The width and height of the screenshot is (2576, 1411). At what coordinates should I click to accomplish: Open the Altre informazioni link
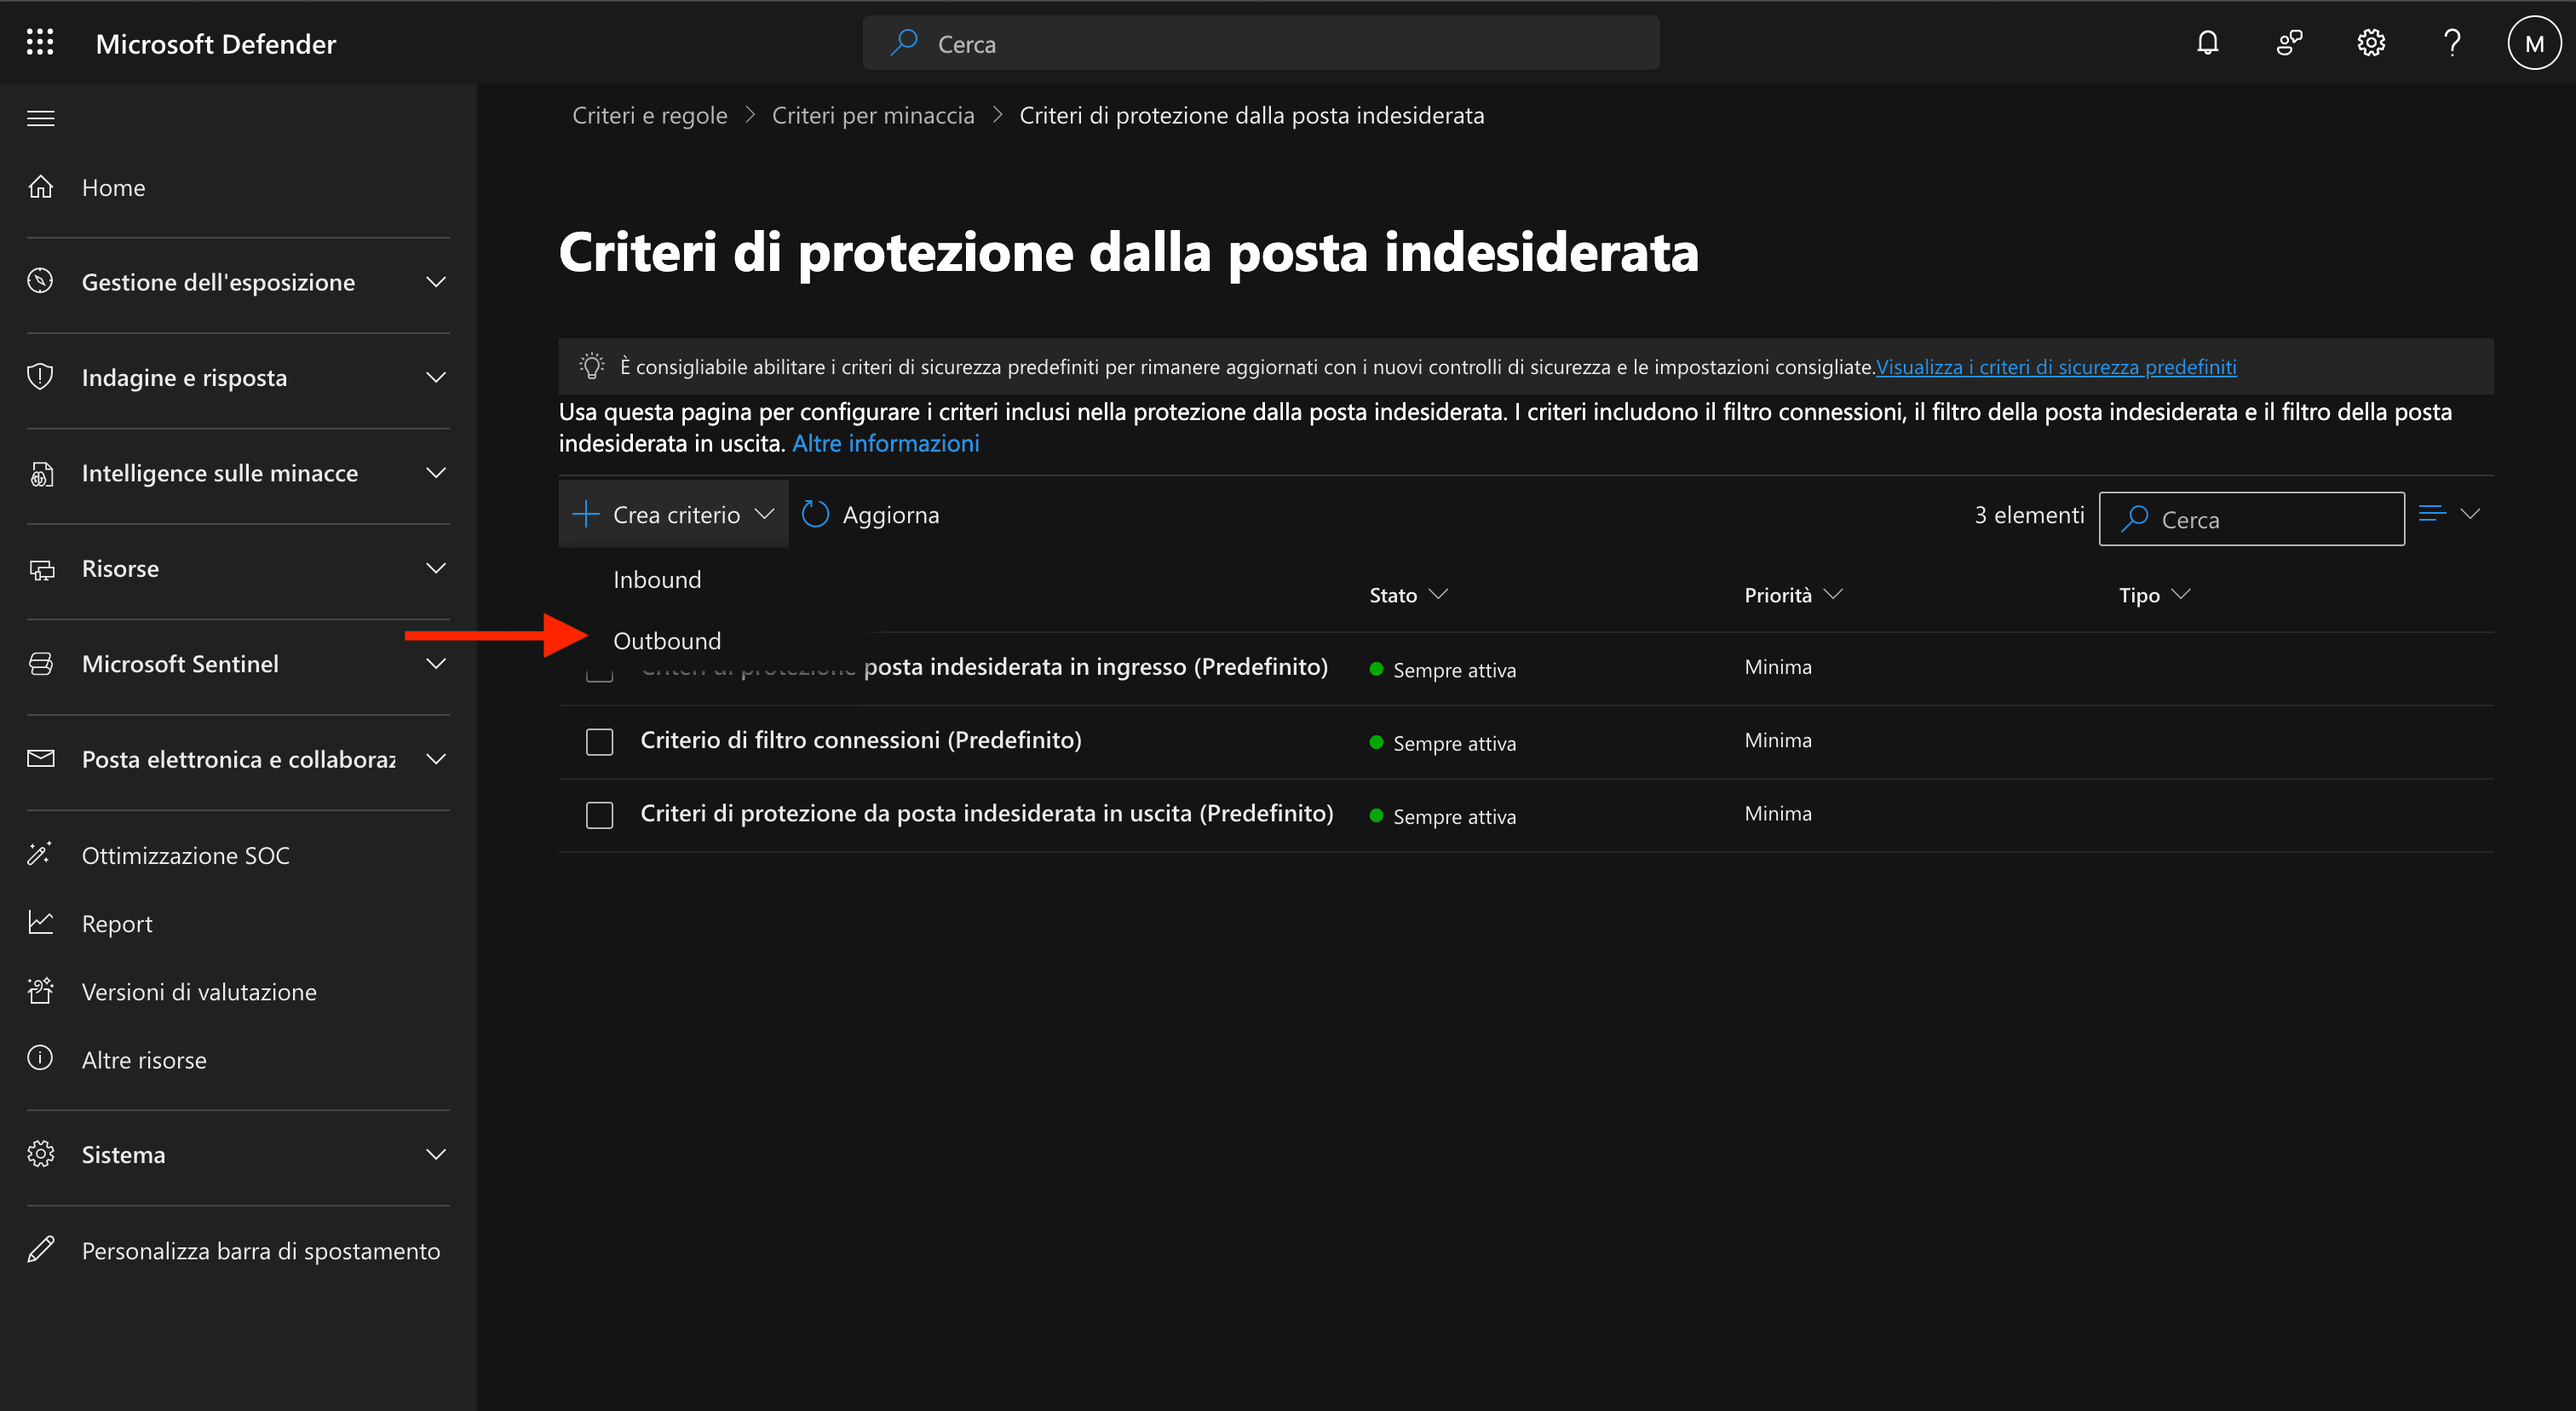(x=885, y=442)
